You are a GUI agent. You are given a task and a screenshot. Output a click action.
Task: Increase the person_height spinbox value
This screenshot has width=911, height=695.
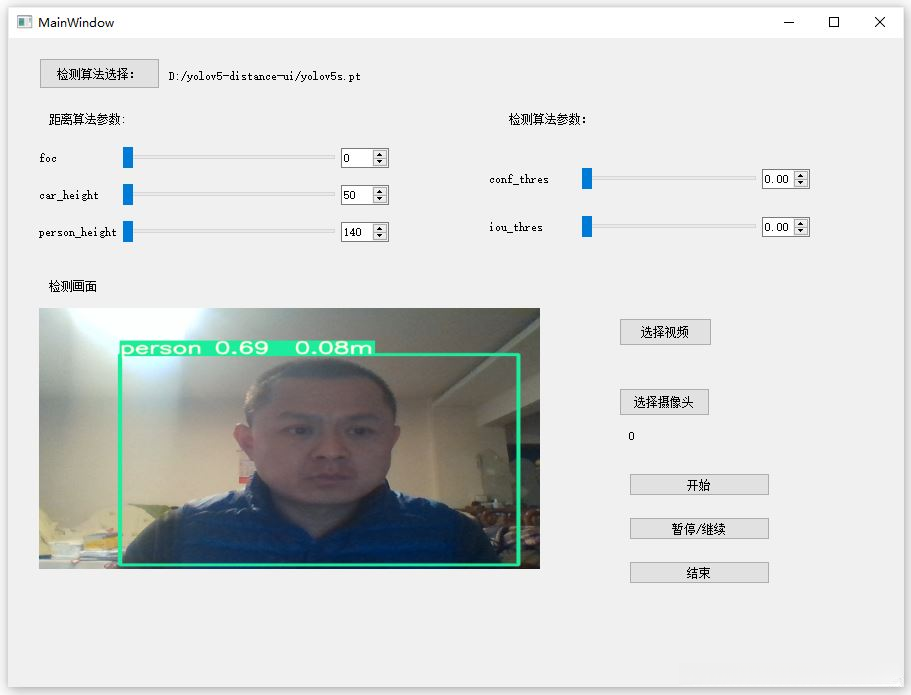[x=380, y=228]
